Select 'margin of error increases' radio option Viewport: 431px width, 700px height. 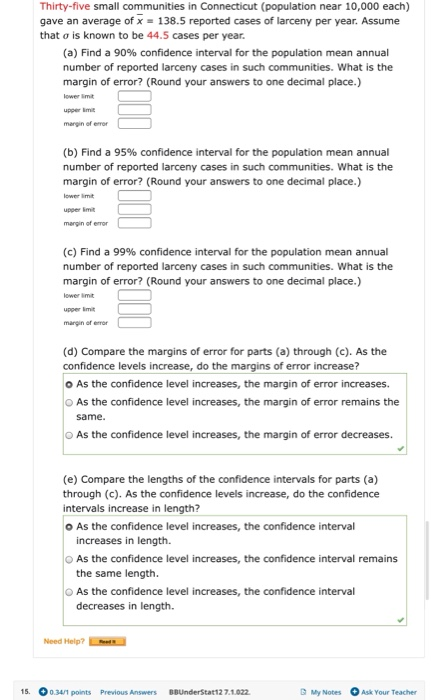69,384
